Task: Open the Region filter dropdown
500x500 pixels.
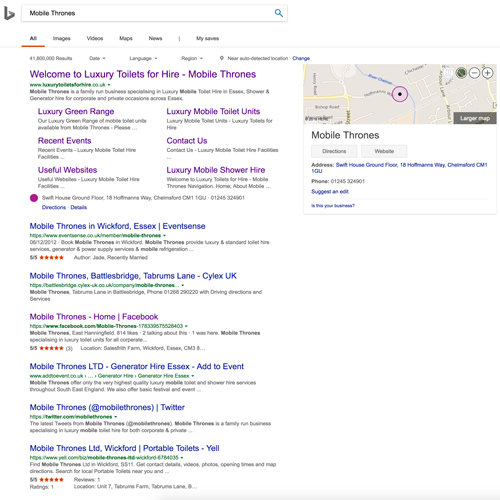Action: pos(192,58)
